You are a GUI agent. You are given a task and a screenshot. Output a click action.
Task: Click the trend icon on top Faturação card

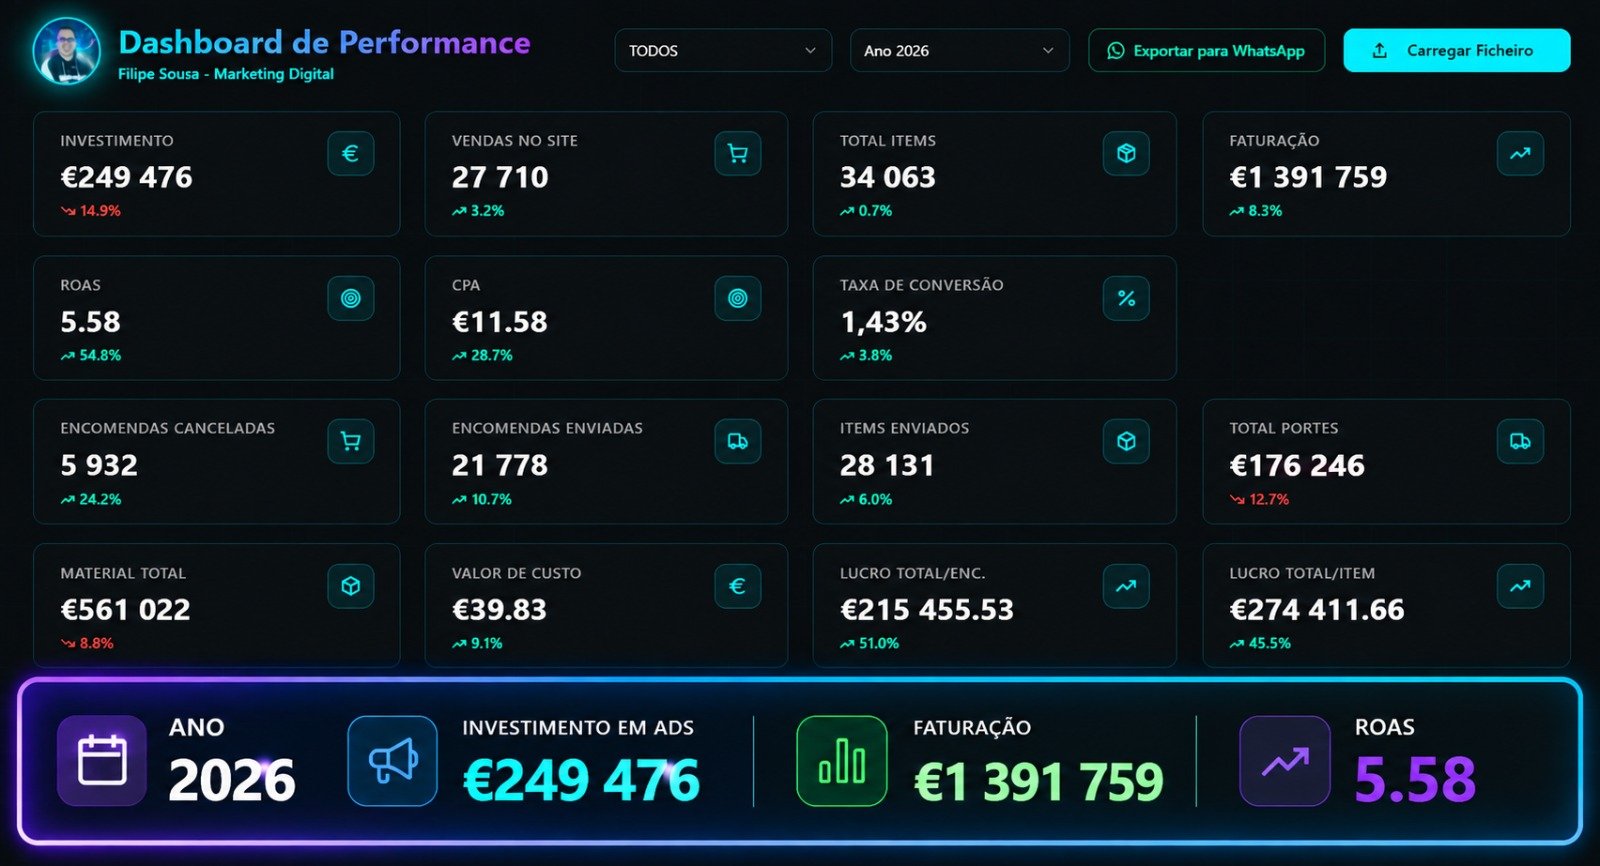pos(1520,154)
